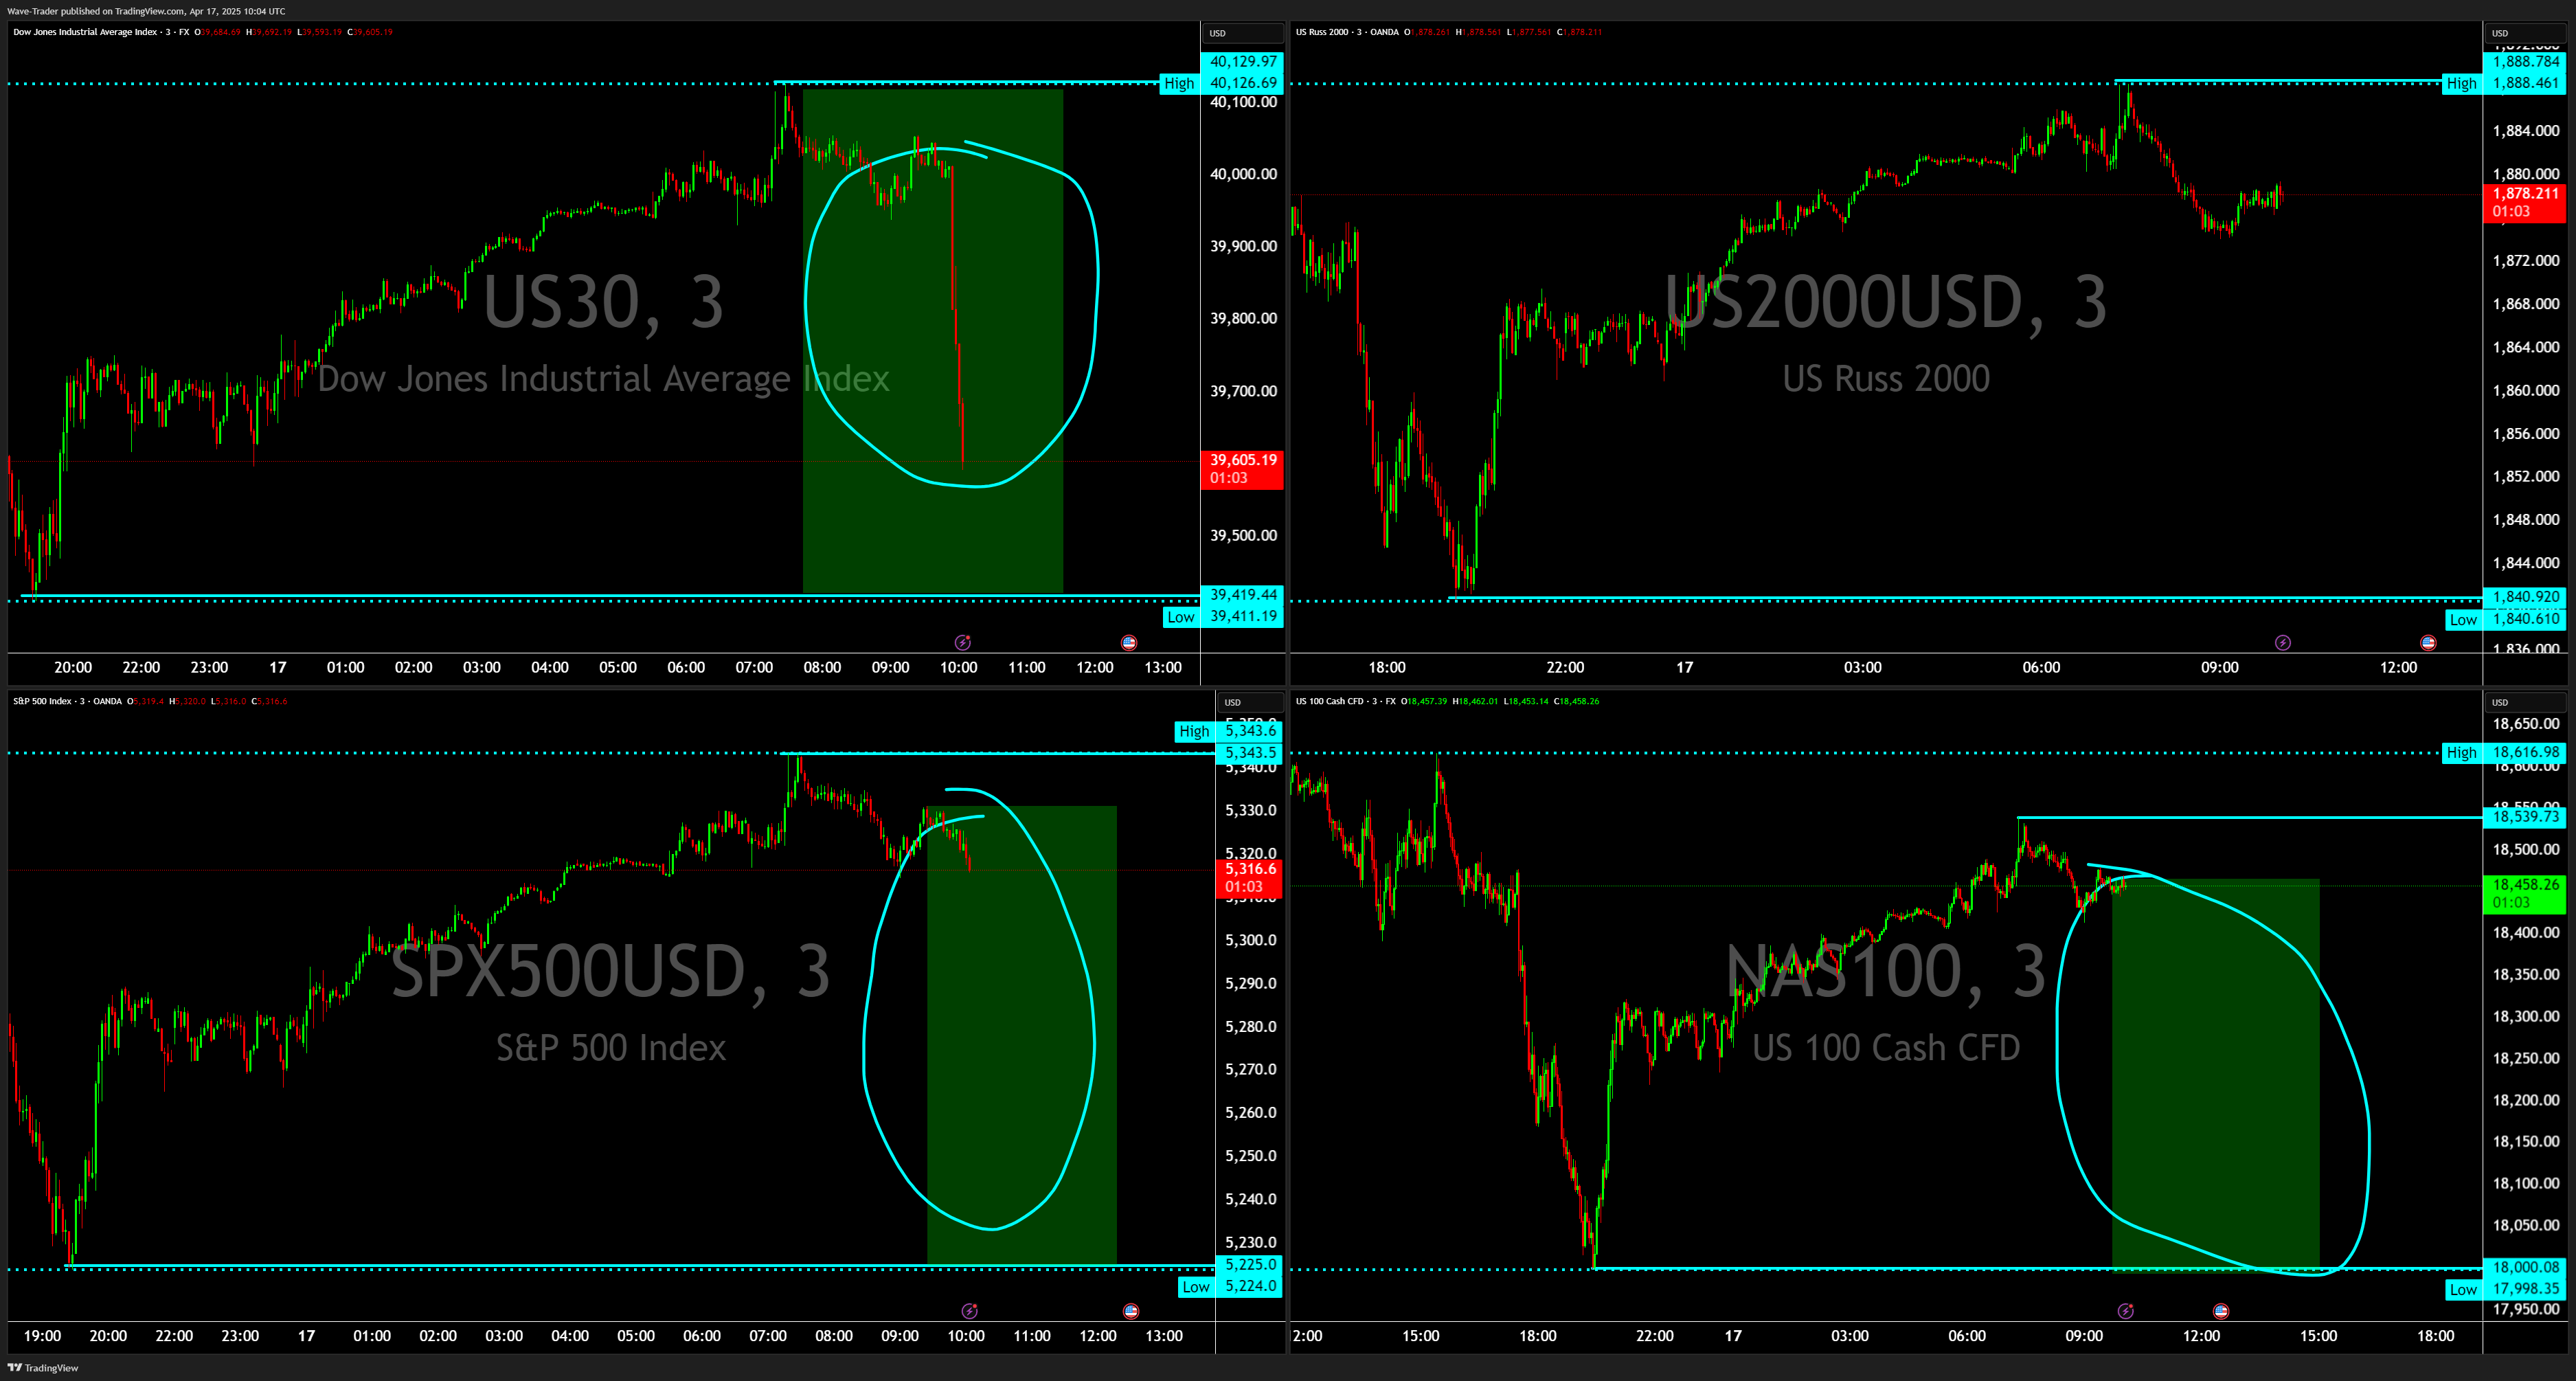Click the 18,616.98 high price value
The height and width of the screenshot is (1381, 2576).
2524,753
